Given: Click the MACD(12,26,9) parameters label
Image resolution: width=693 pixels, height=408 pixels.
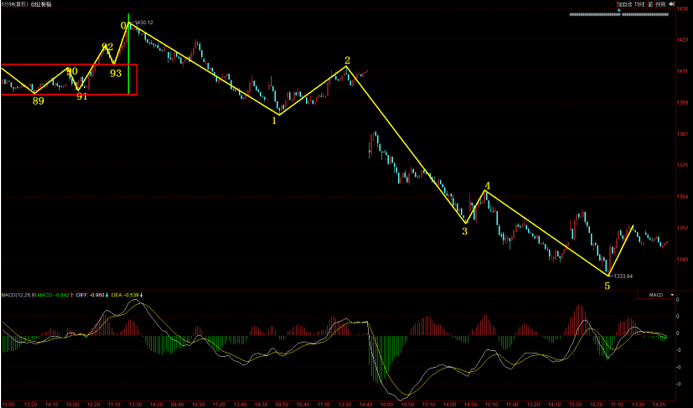Looking at the screenshot, I should pyautogui.click(x=18, y=295).
